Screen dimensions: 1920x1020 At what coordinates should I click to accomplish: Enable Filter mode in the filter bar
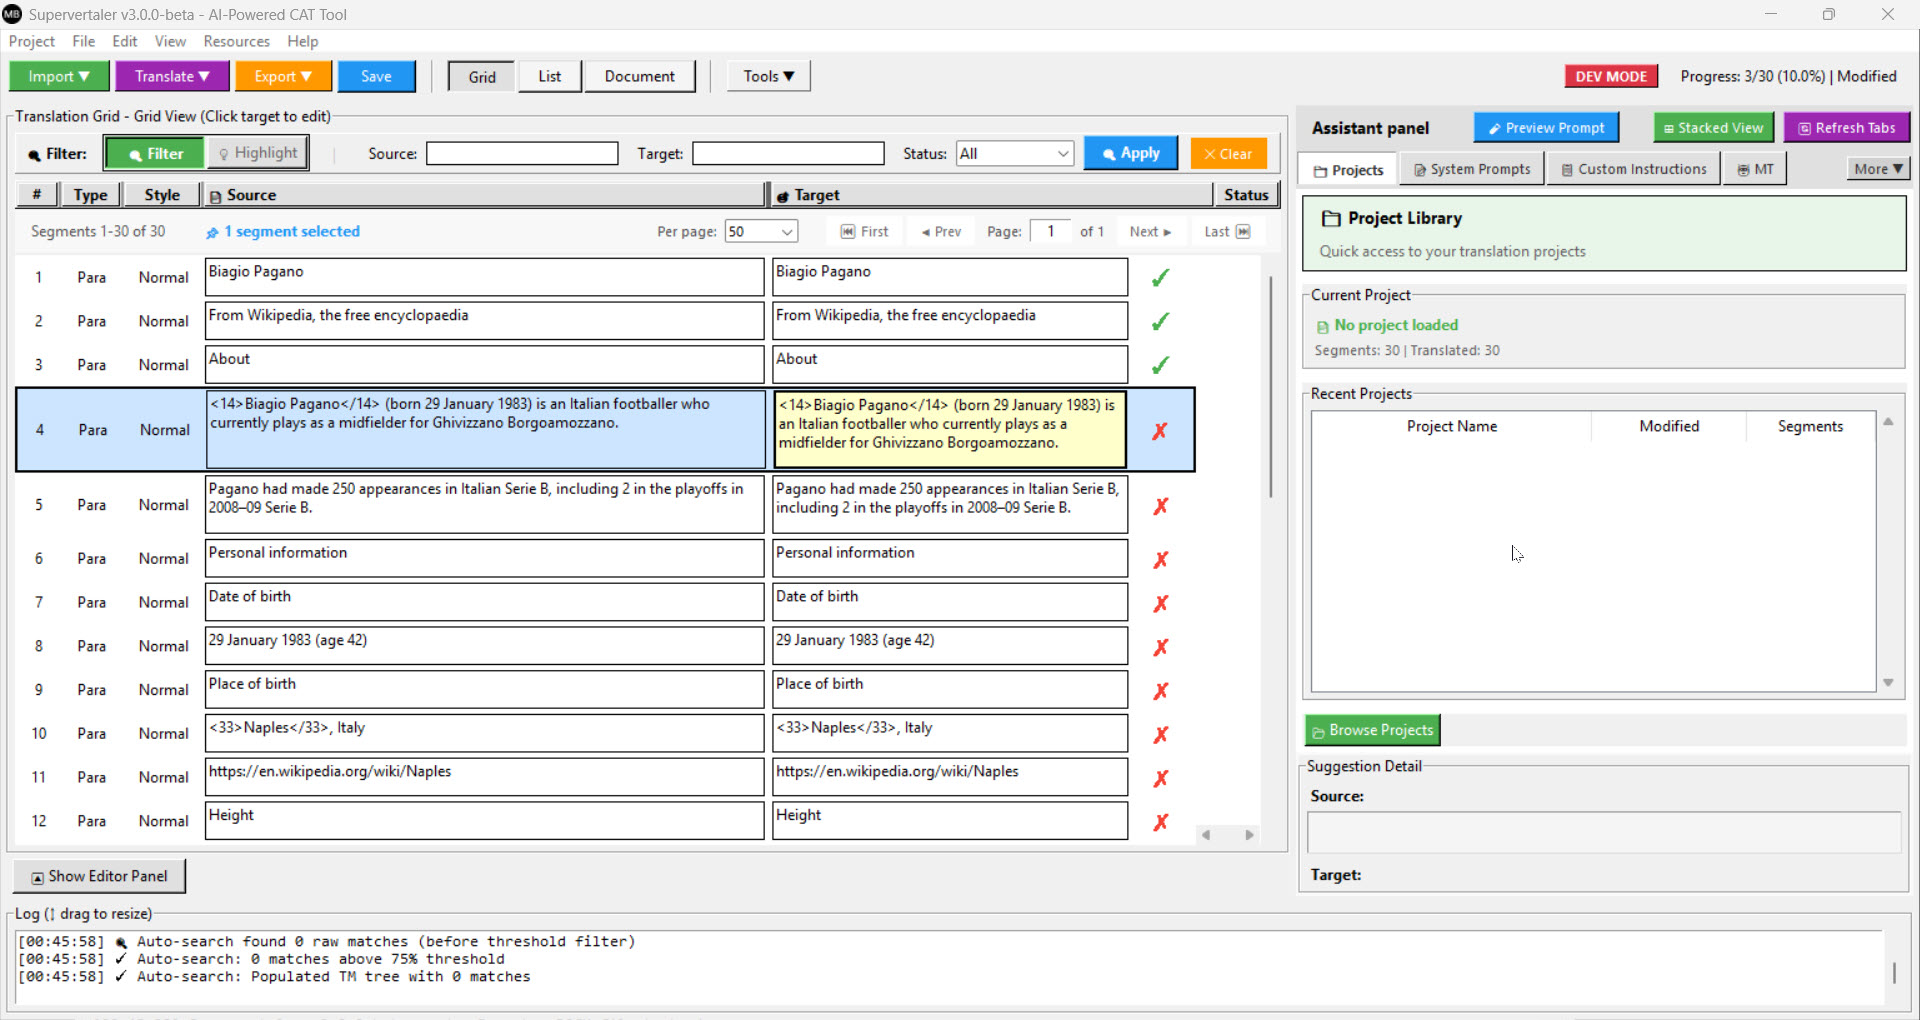pyautogui.click(x=155, y=154)
